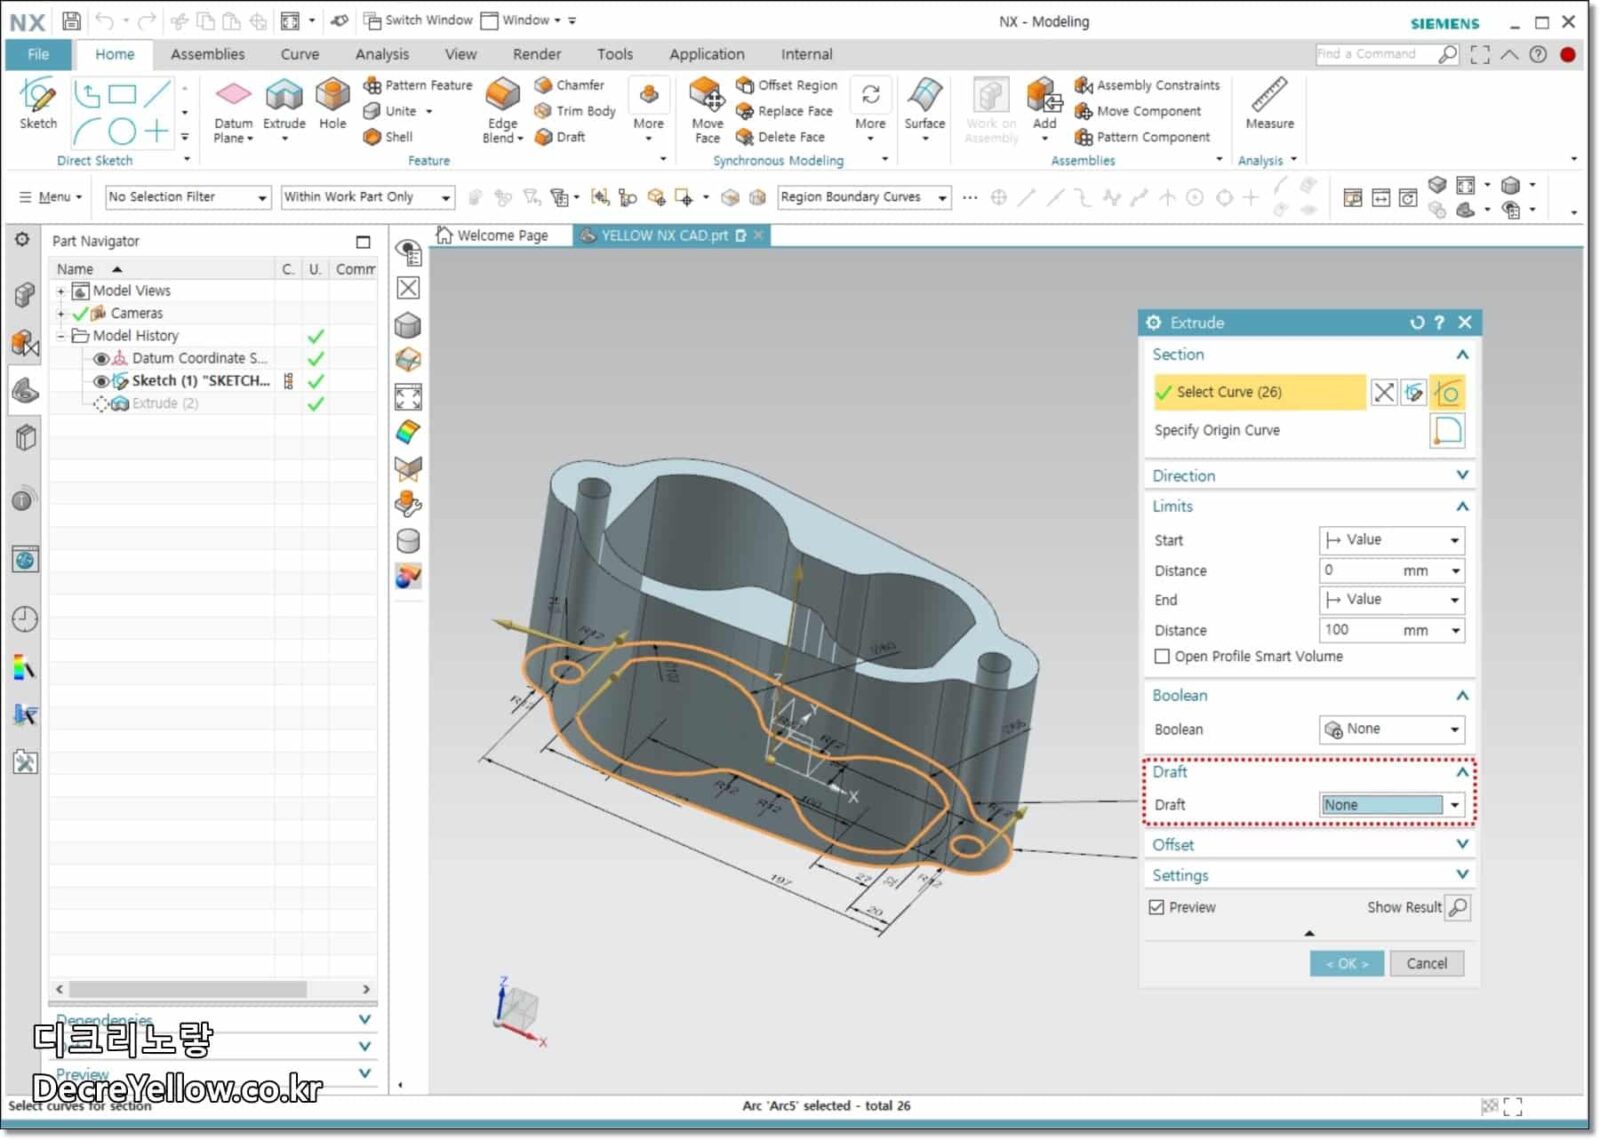This screenshot has height=1140, width=1600.
Task: Open Assembly Constraints
Action: [1147, 85]
